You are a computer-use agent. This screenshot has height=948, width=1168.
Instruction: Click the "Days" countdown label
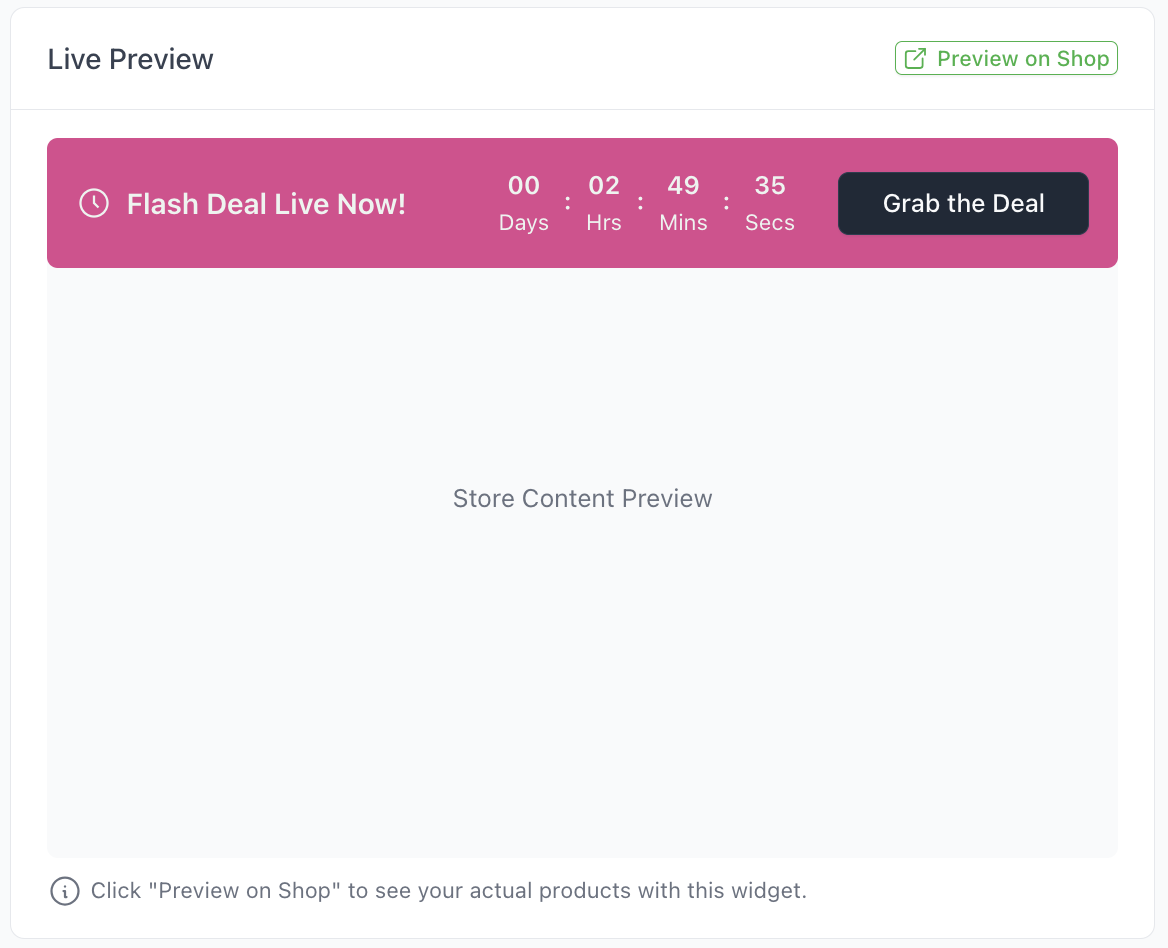pyautogui.click(x=524, y=223)
